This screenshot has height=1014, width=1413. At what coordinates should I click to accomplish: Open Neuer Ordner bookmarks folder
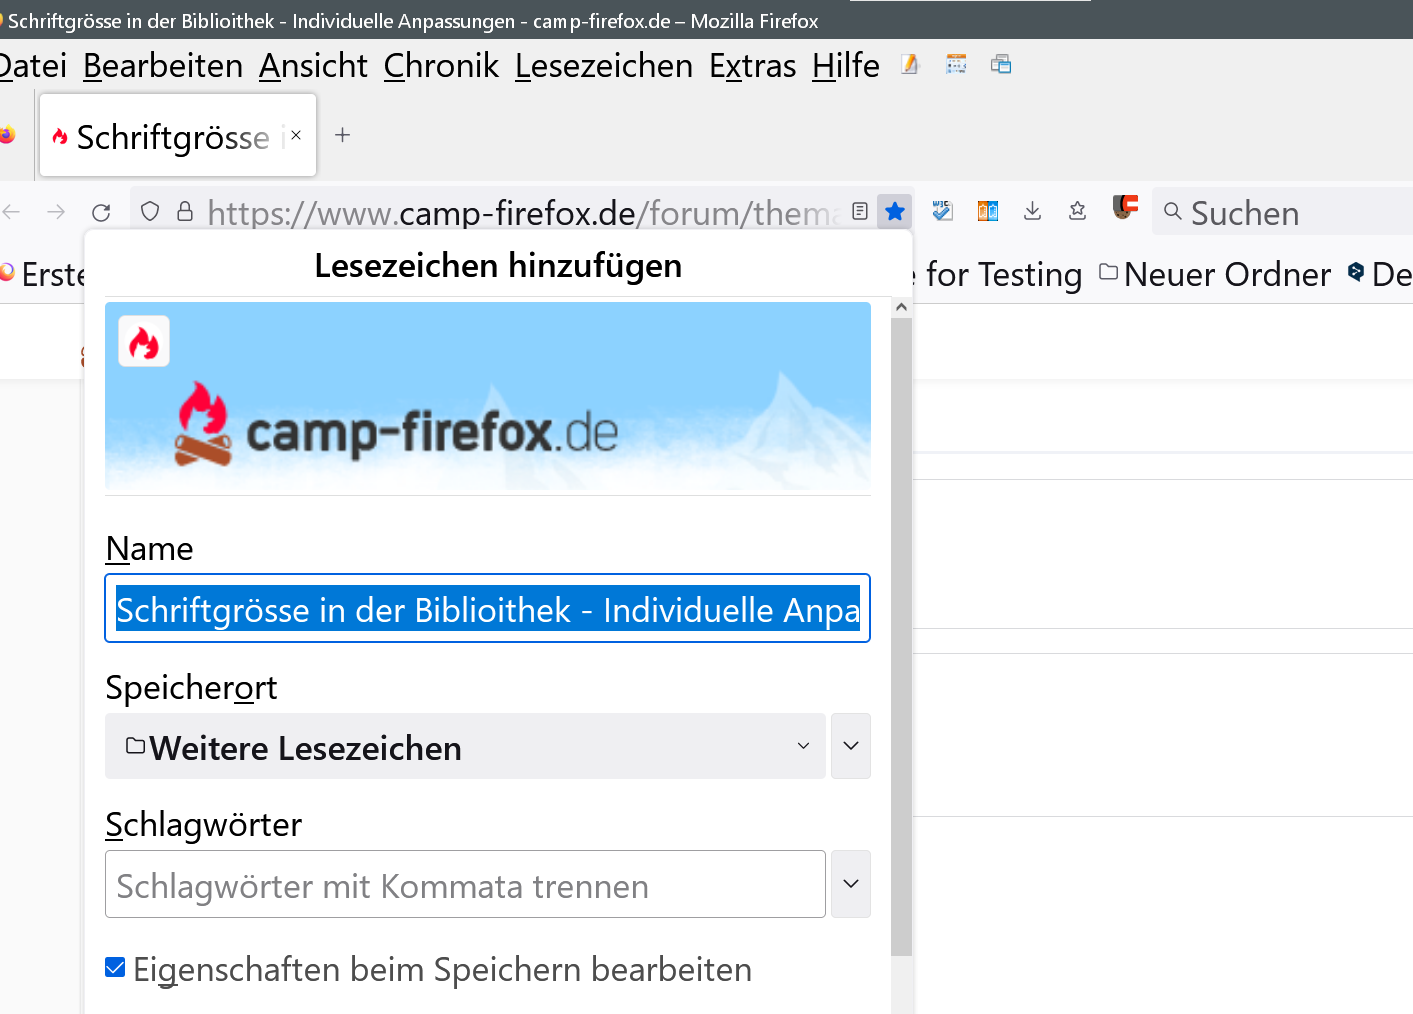tap(1215, 274)
